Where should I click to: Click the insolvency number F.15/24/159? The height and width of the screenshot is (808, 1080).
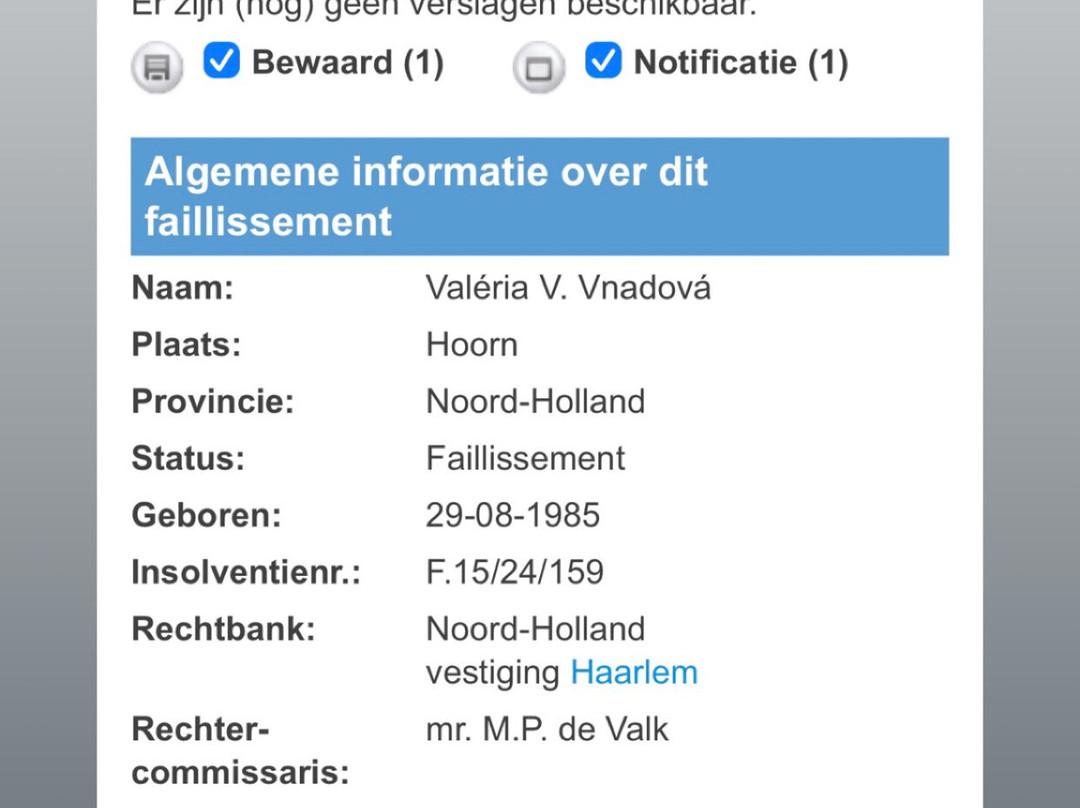click(x=514, y=572)
